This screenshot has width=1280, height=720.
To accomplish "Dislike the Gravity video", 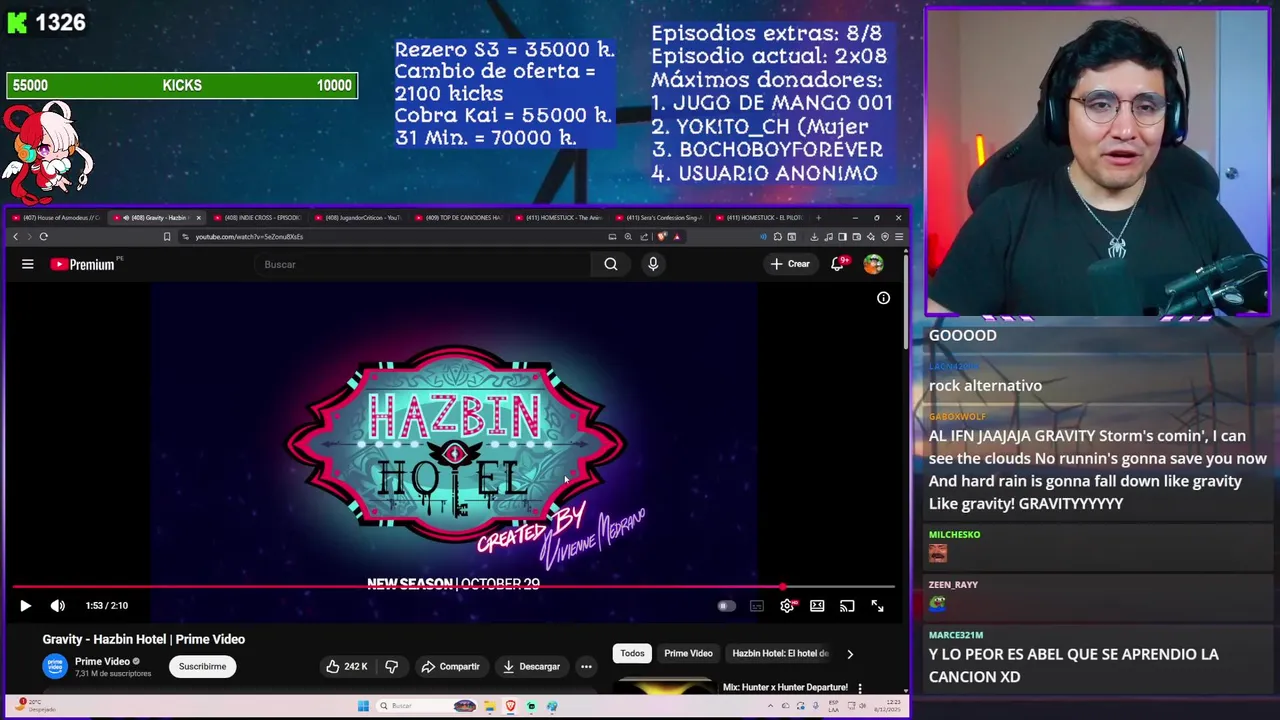I will tap(392, 666).
